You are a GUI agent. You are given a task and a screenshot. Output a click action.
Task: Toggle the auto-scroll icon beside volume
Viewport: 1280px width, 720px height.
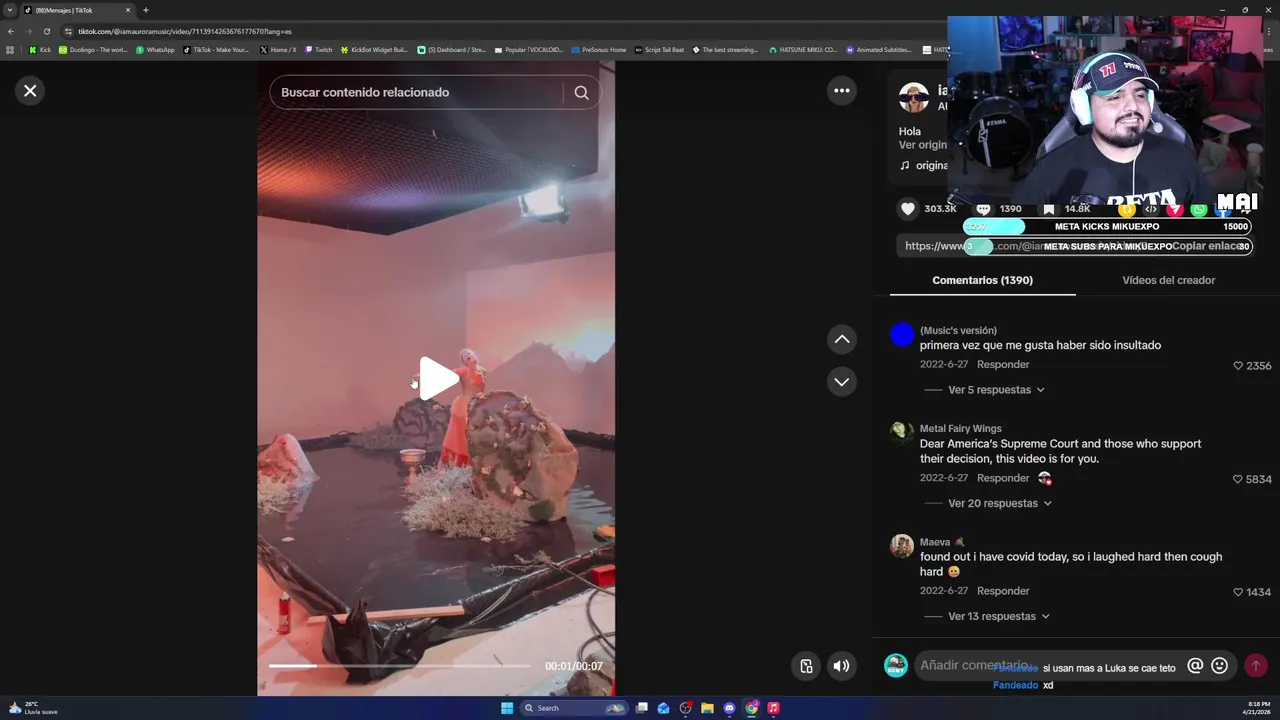click(806, 666)
